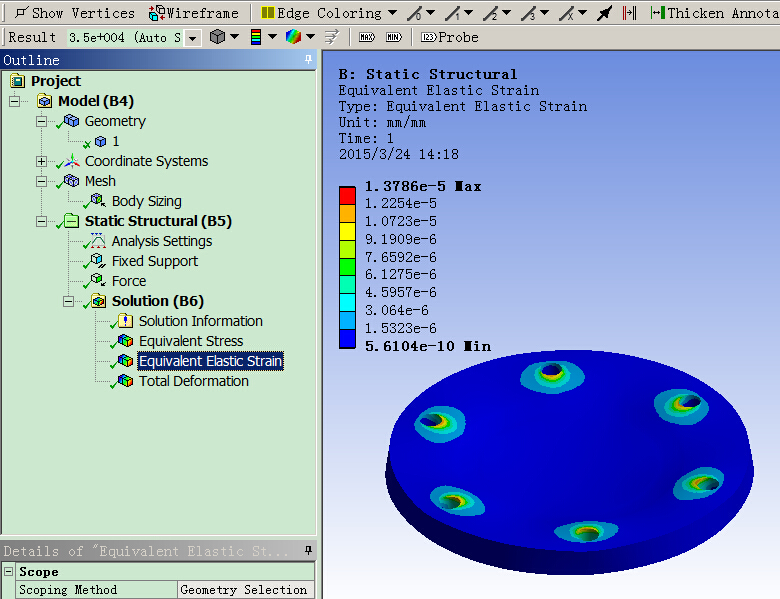
Task: Open the result scale factor combo box
Action: pyautogui.click(x=192, y=37)
